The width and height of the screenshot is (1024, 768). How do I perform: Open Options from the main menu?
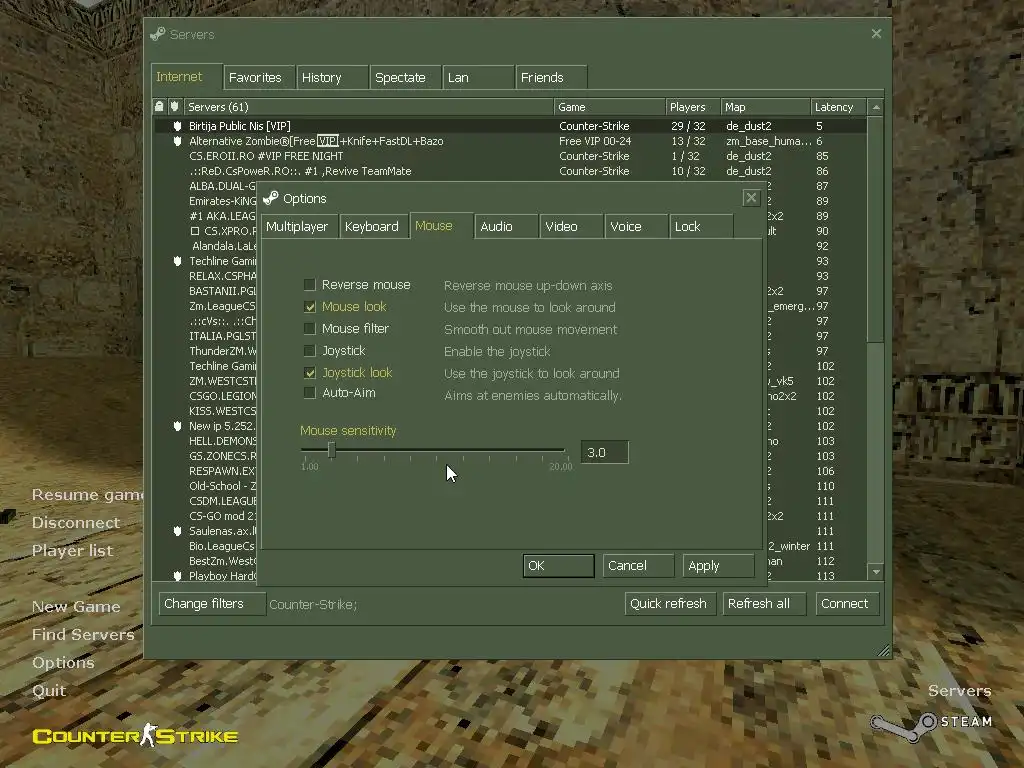63,662
